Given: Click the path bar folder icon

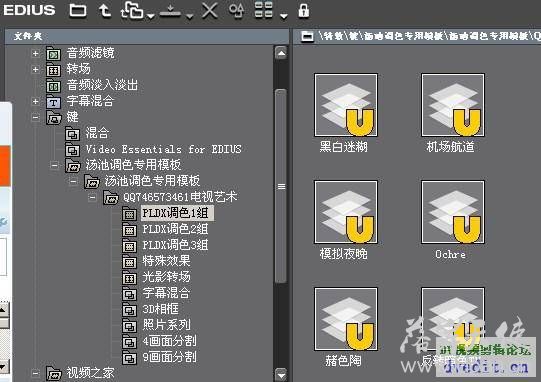Looking at the screenshot, I should click(x=307, y=36).
